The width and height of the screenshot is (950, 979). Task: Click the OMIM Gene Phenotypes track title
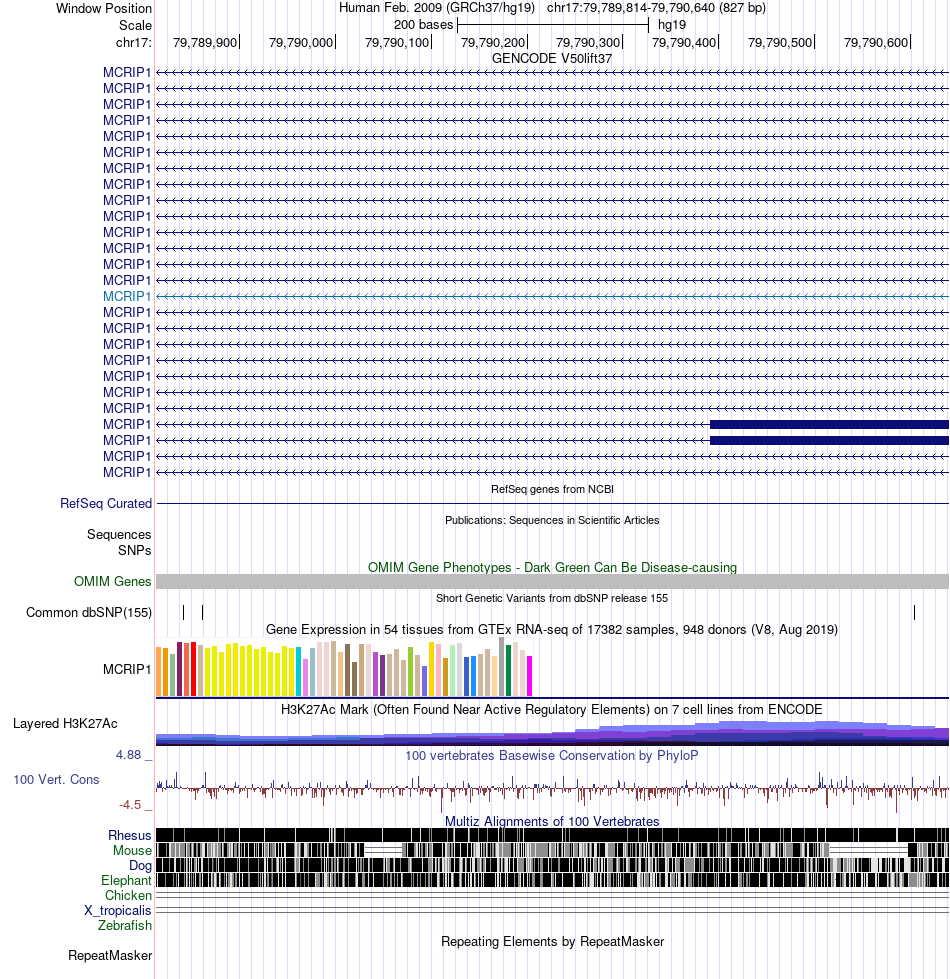click(552, 567)
